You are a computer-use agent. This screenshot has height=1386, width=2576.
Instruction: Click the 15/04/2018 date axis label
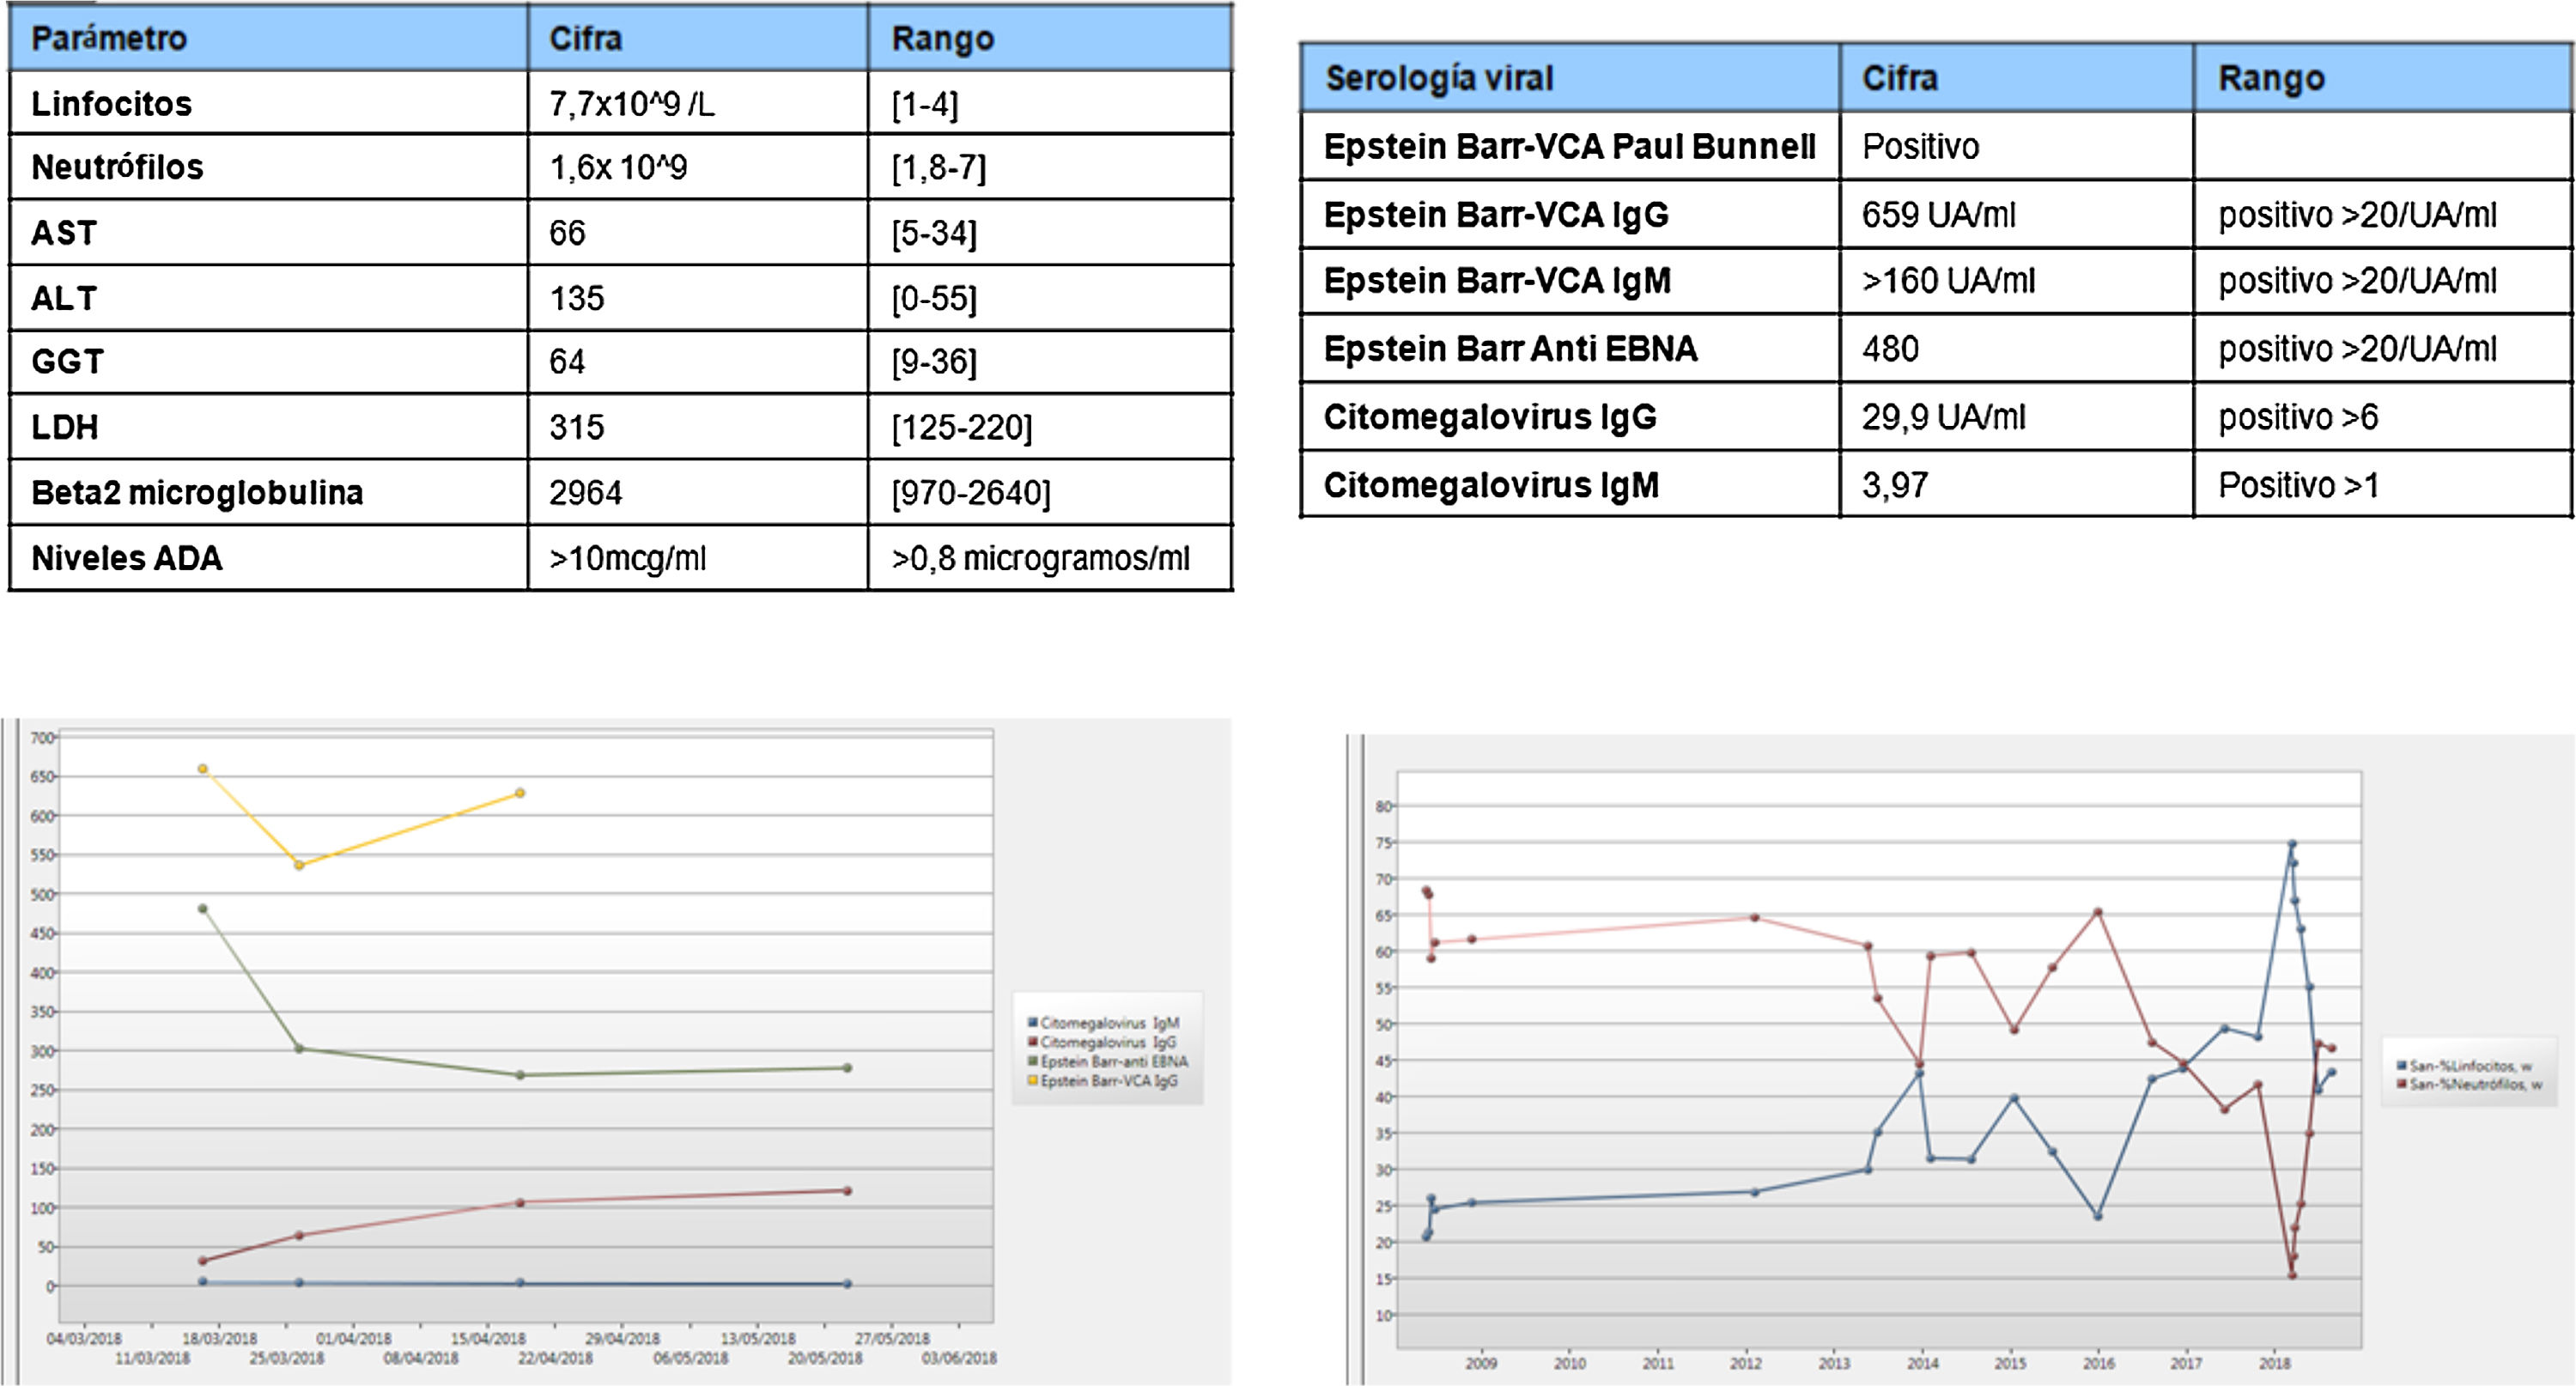487,1338
